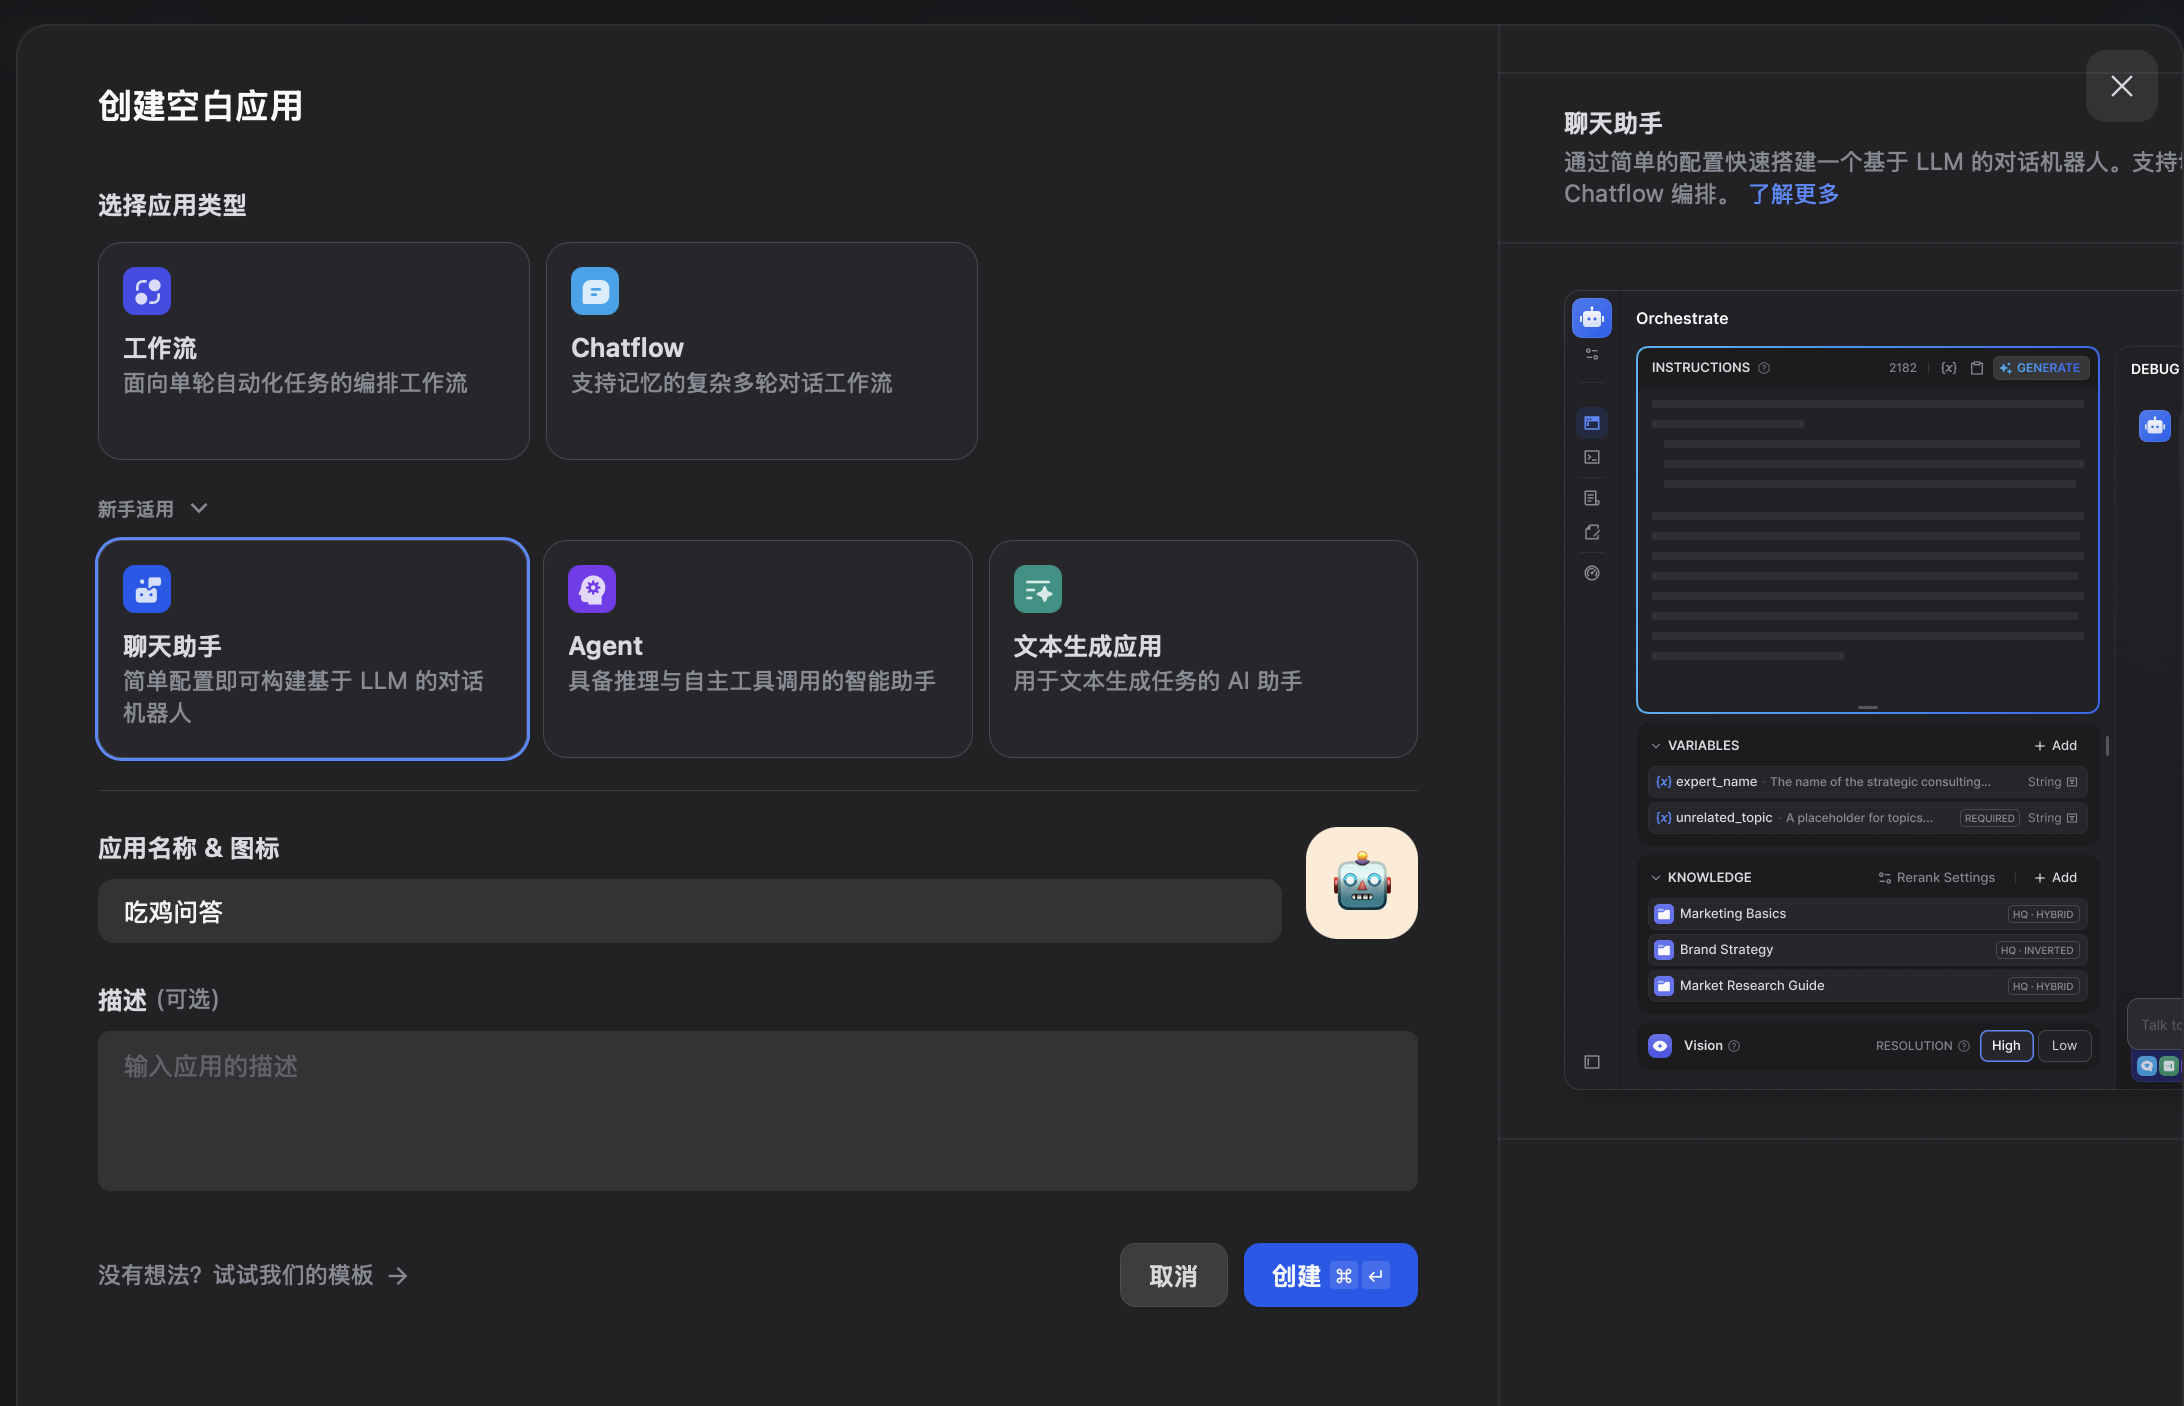Collapse the 新手适用 section chevron

[199, 508]
